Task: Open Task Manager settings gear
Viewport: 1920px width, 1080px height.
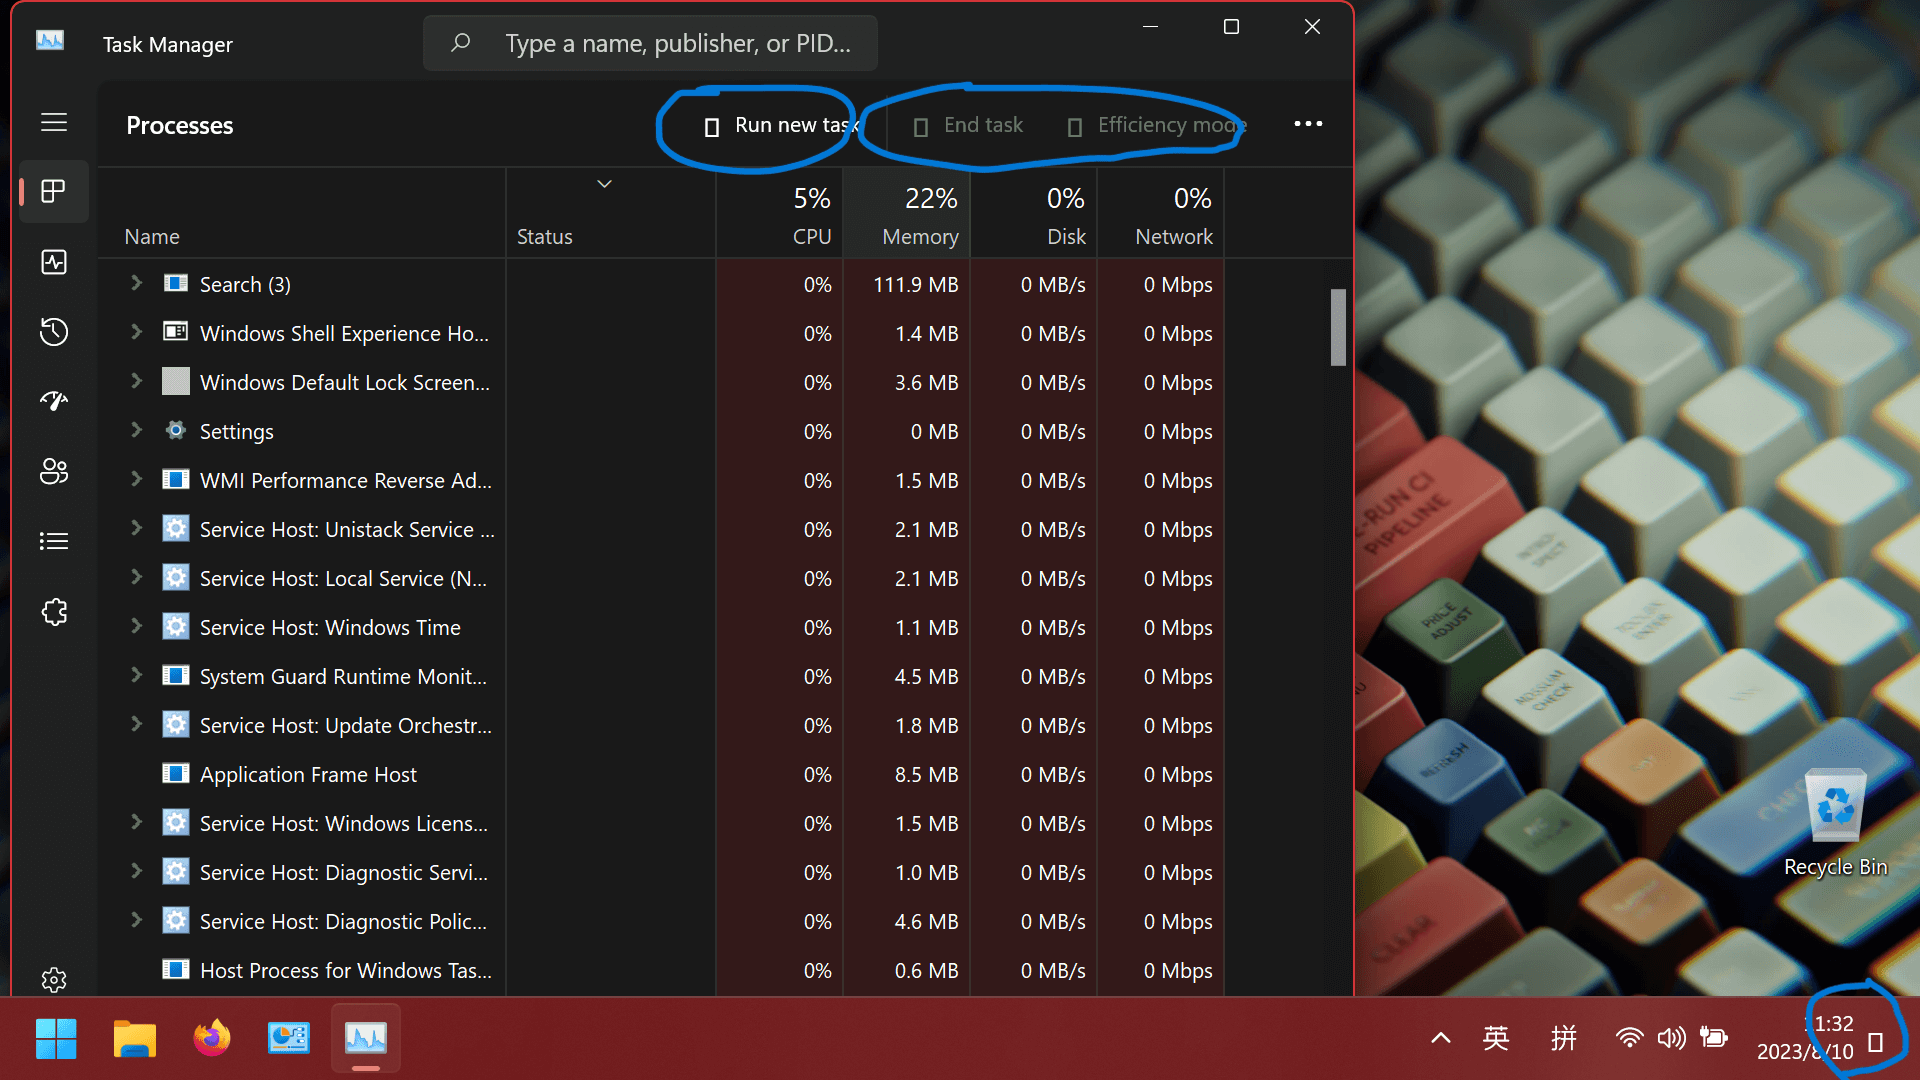Action: [54, 979]
